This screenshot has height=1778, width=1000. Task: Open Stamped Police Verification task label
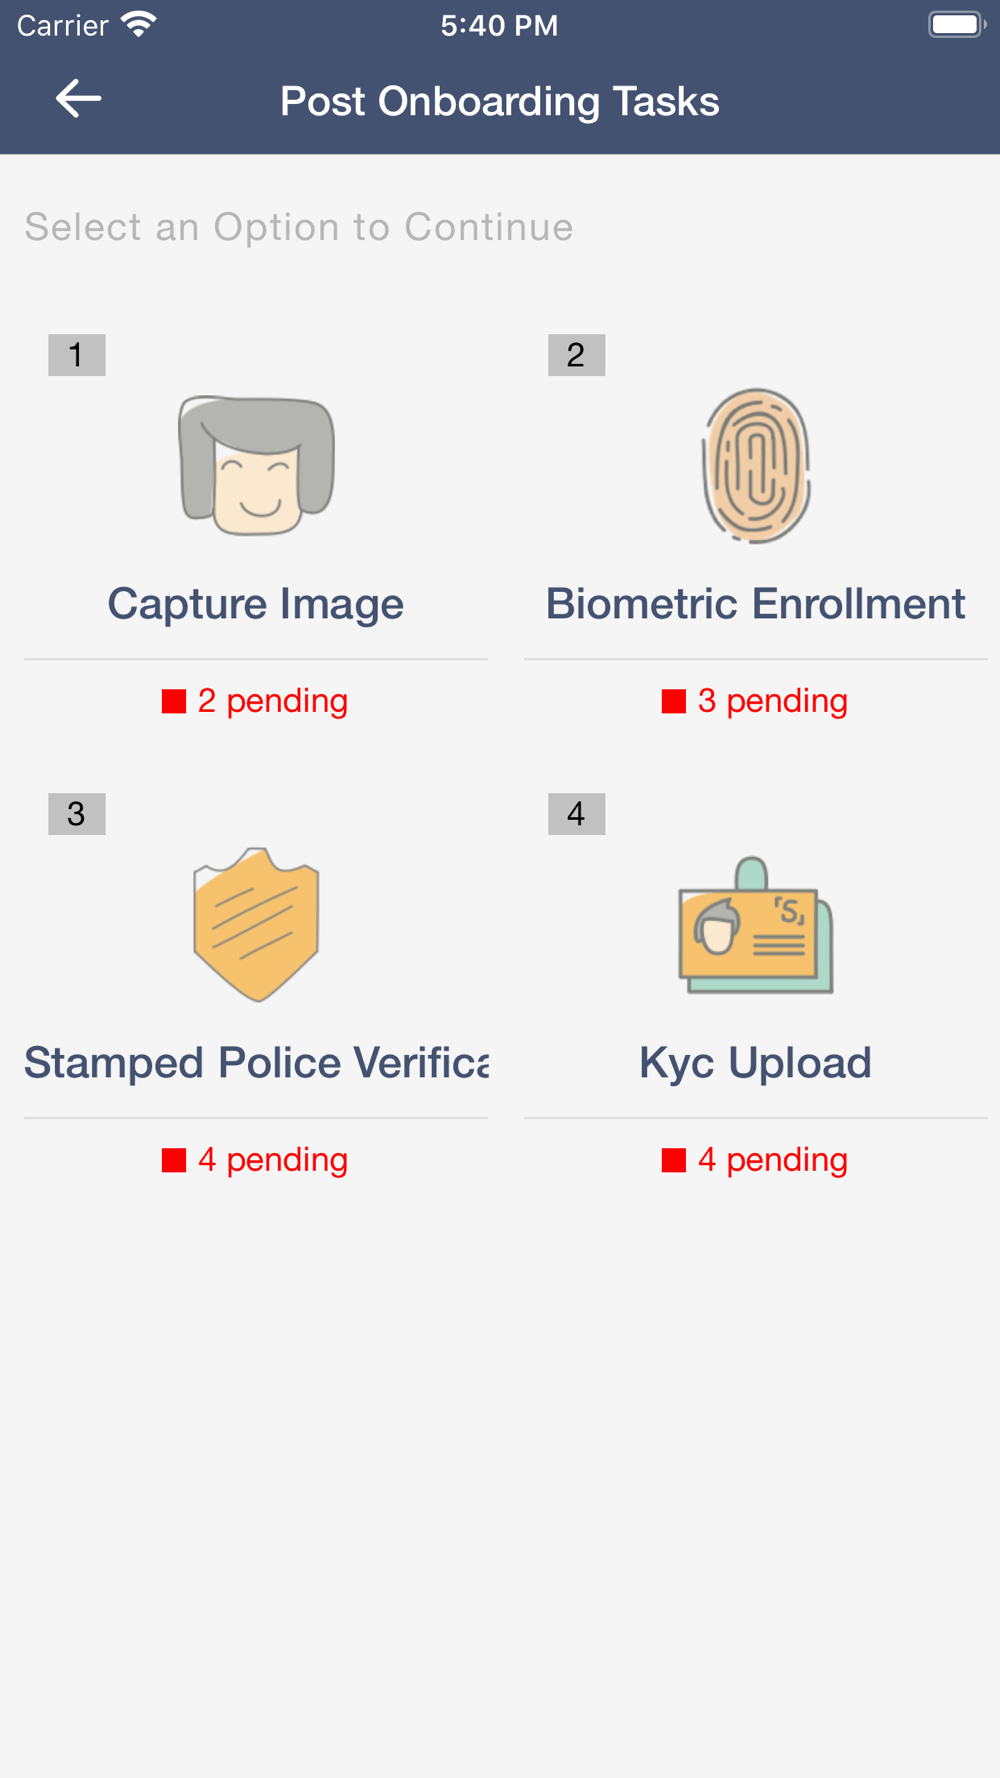256,1063
